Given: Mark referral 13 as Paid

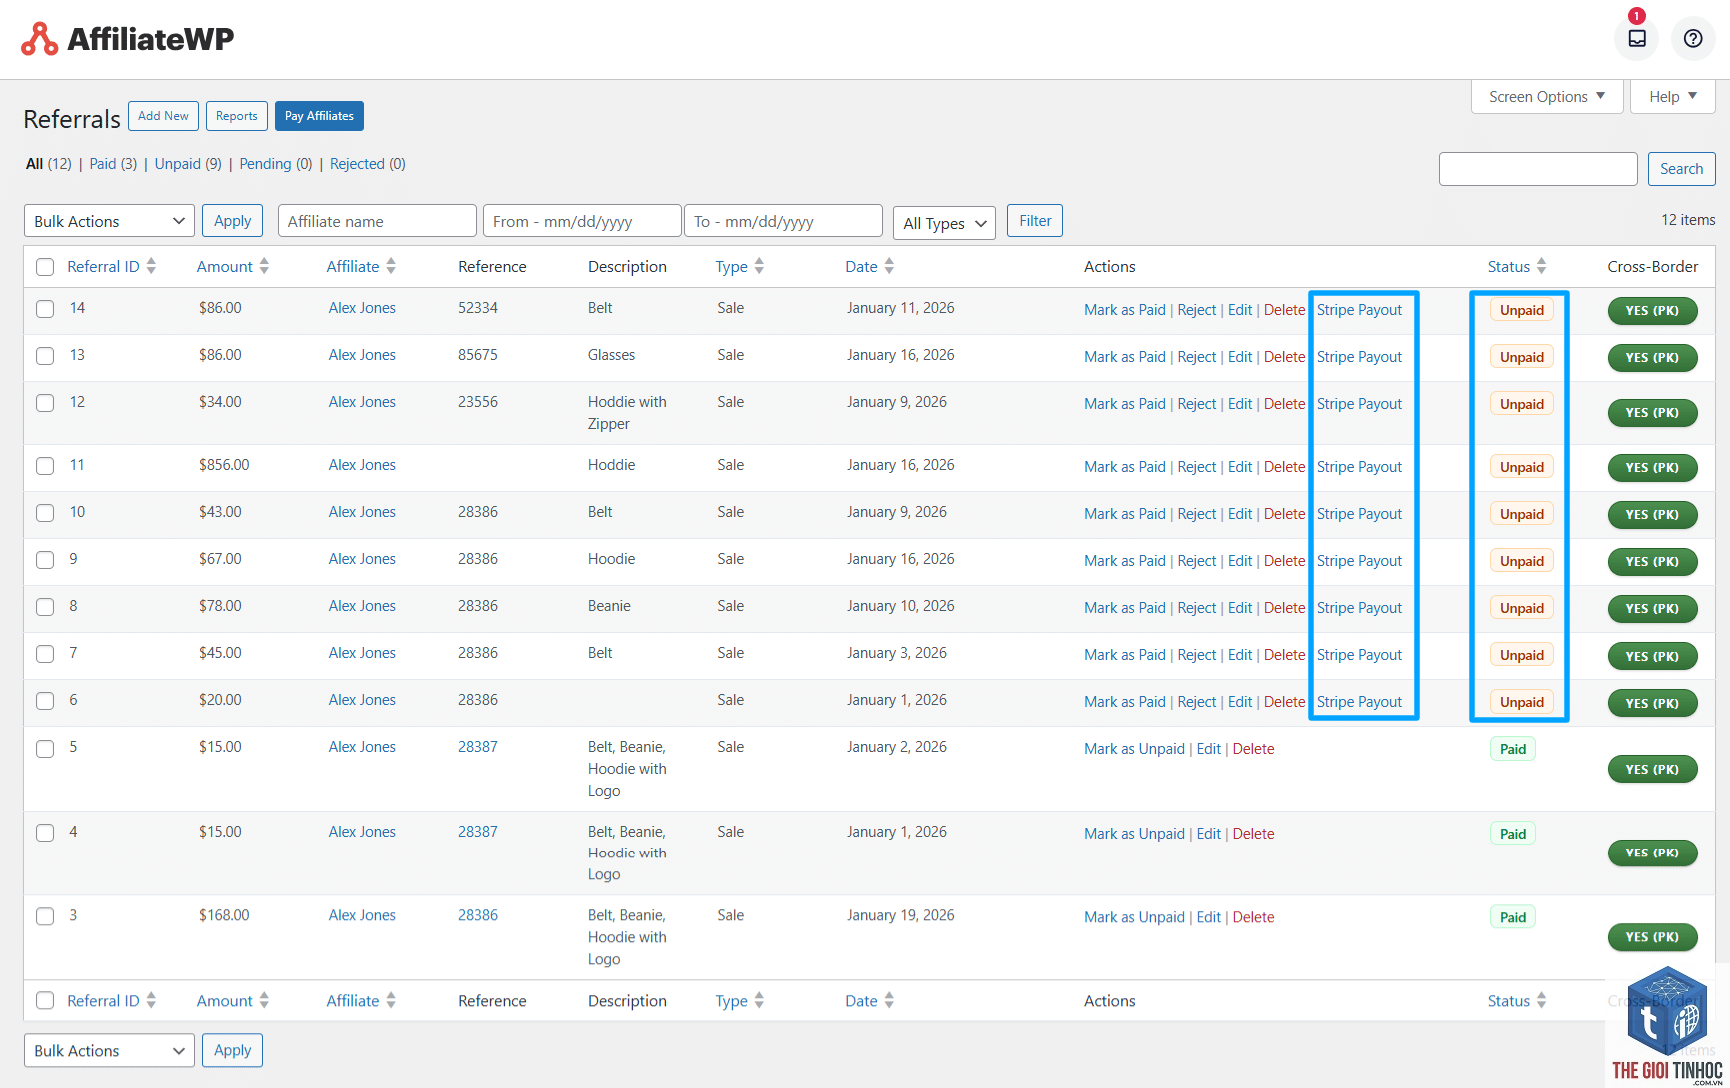Looking at the screenshot, I should pyautogui.click(x=1125, y=357).
